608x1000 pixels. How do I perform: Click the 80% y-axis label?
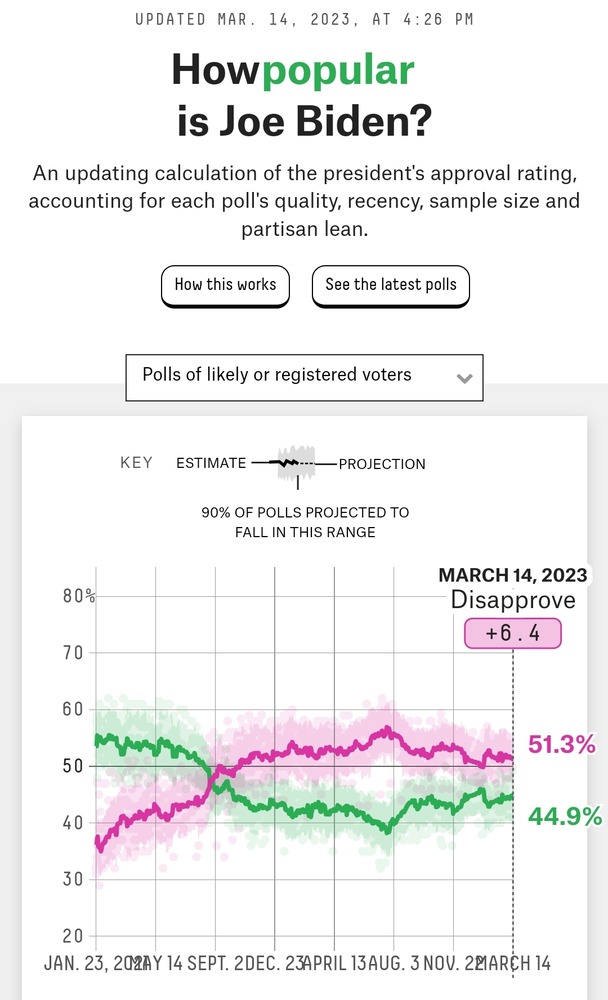pos(76,596)
